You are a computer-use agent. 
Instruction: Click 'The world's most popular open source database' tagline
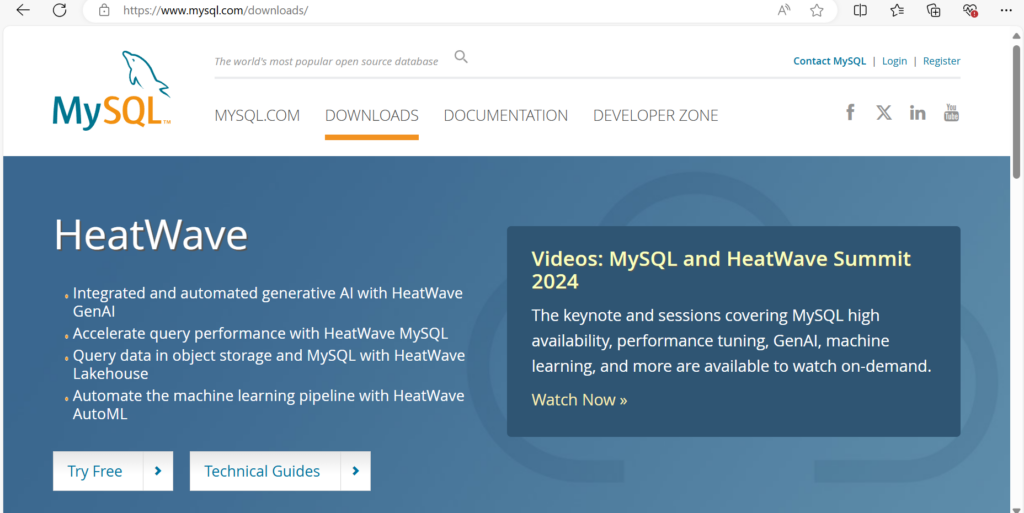(327, 61)
